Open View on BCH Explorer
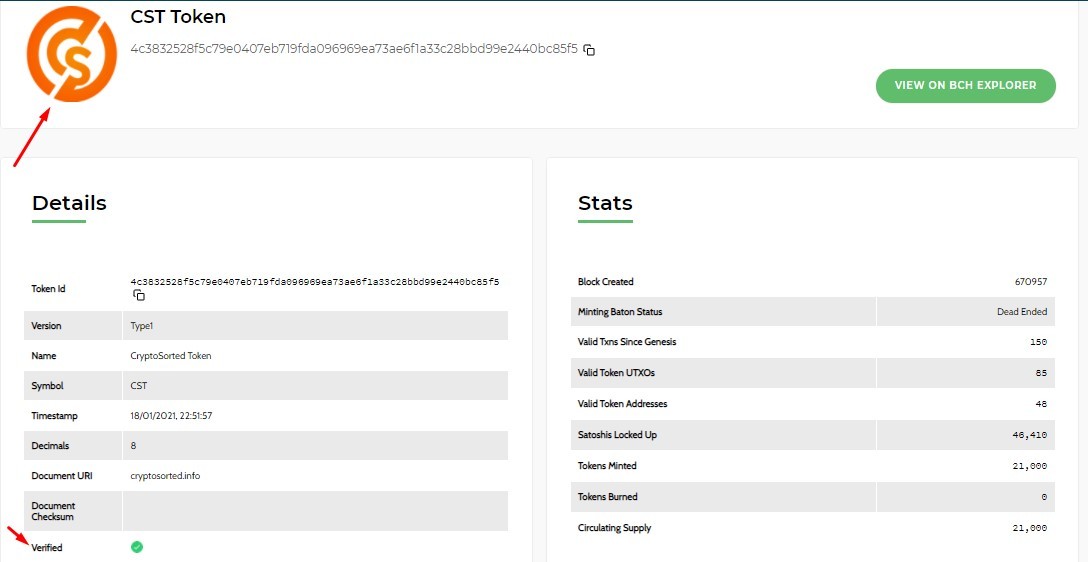 (965, 85)
